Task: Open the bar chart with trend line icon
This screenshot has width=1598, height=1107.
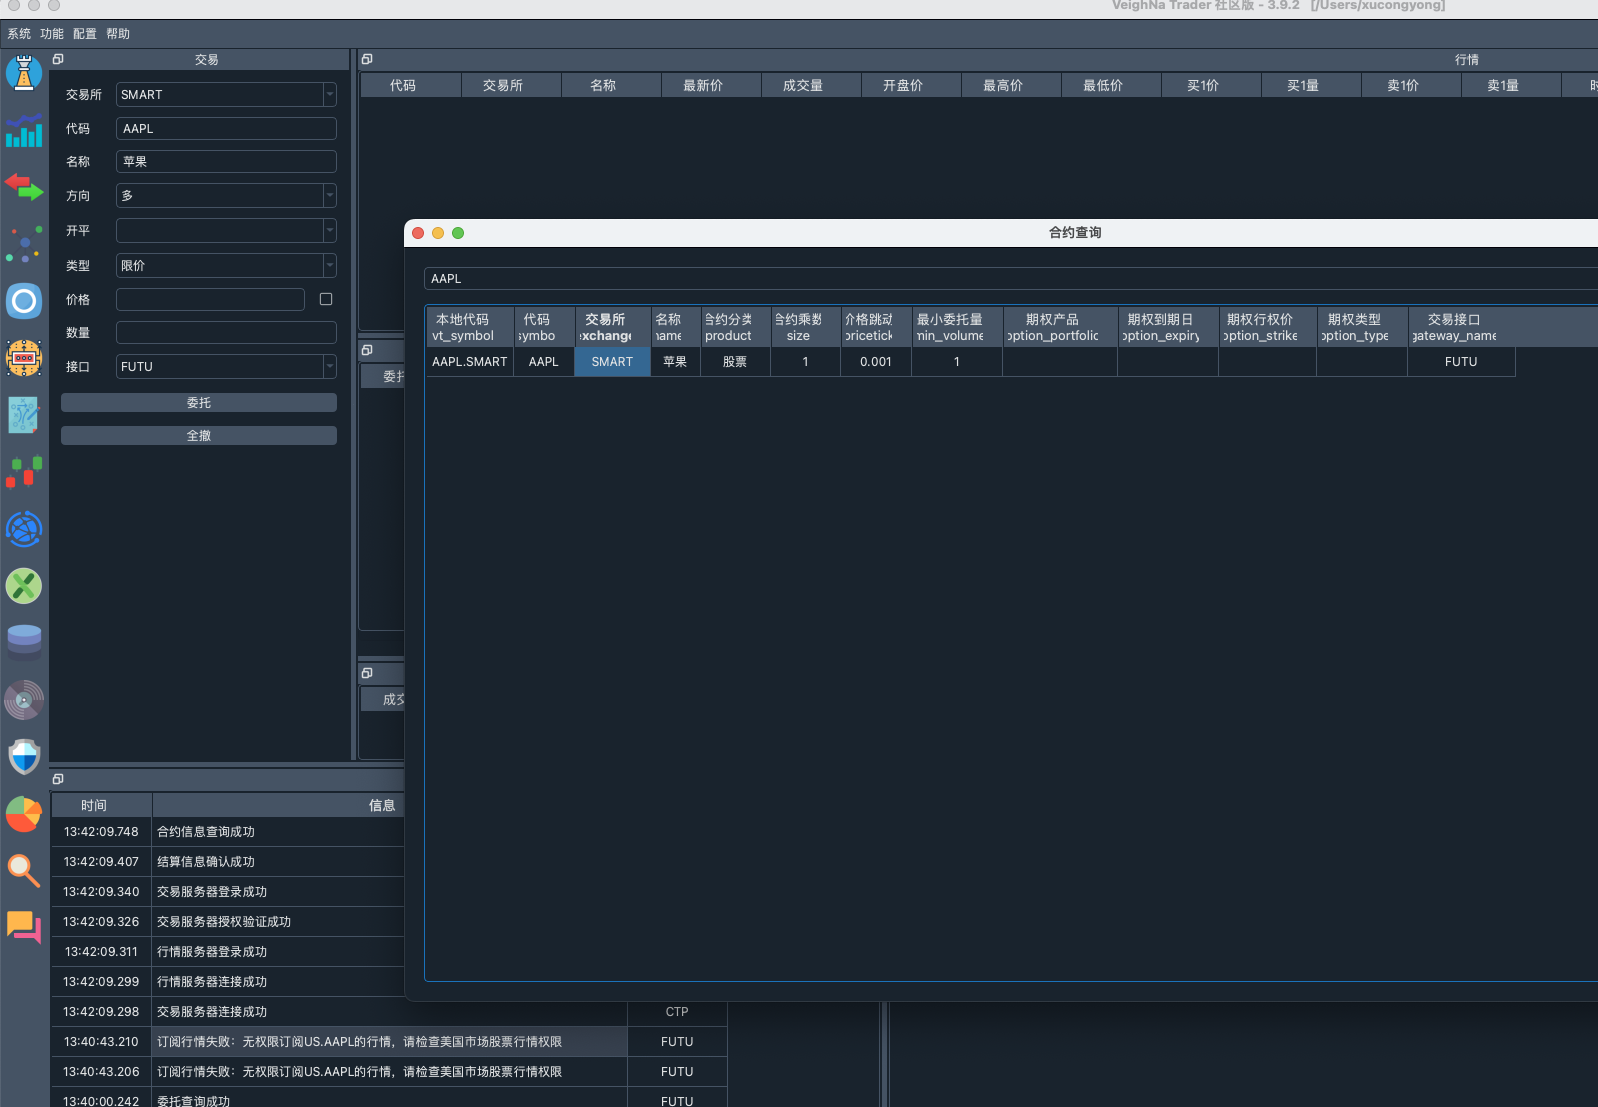Action: pos(24,130)
